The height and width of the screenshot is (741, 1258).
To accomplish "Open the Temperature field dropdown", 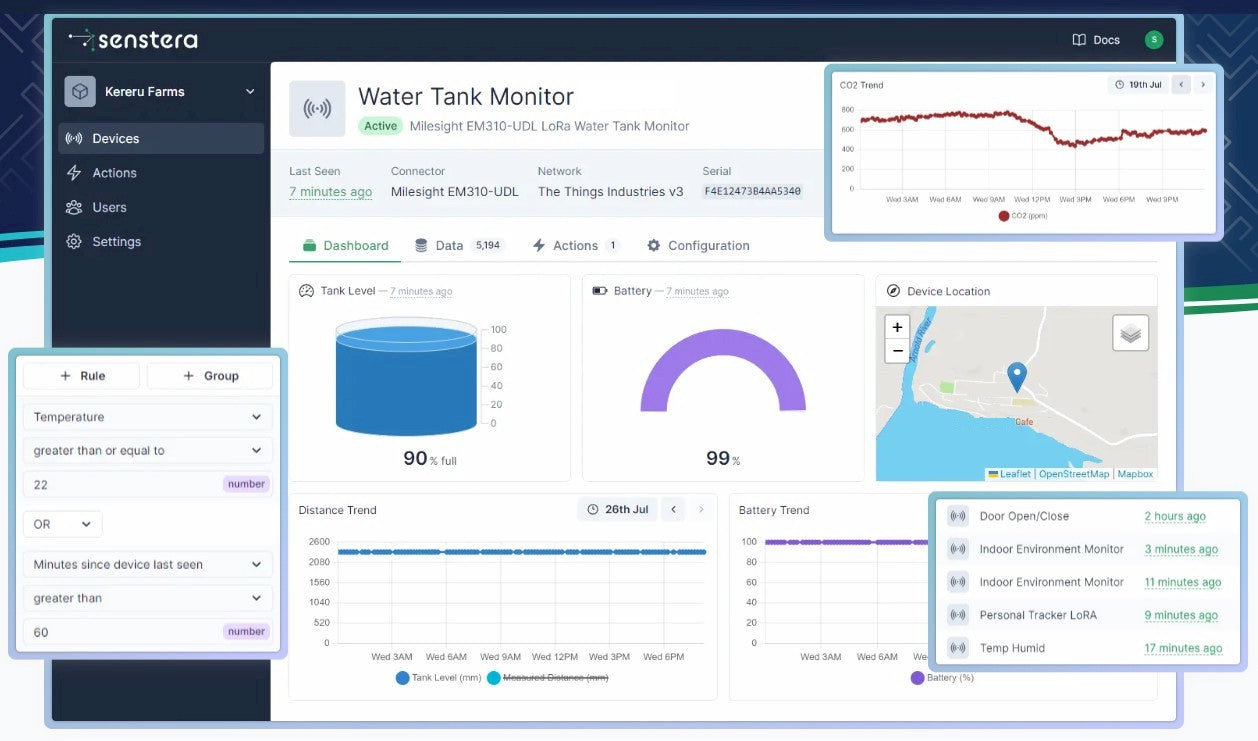I will [x=147, y=417].
